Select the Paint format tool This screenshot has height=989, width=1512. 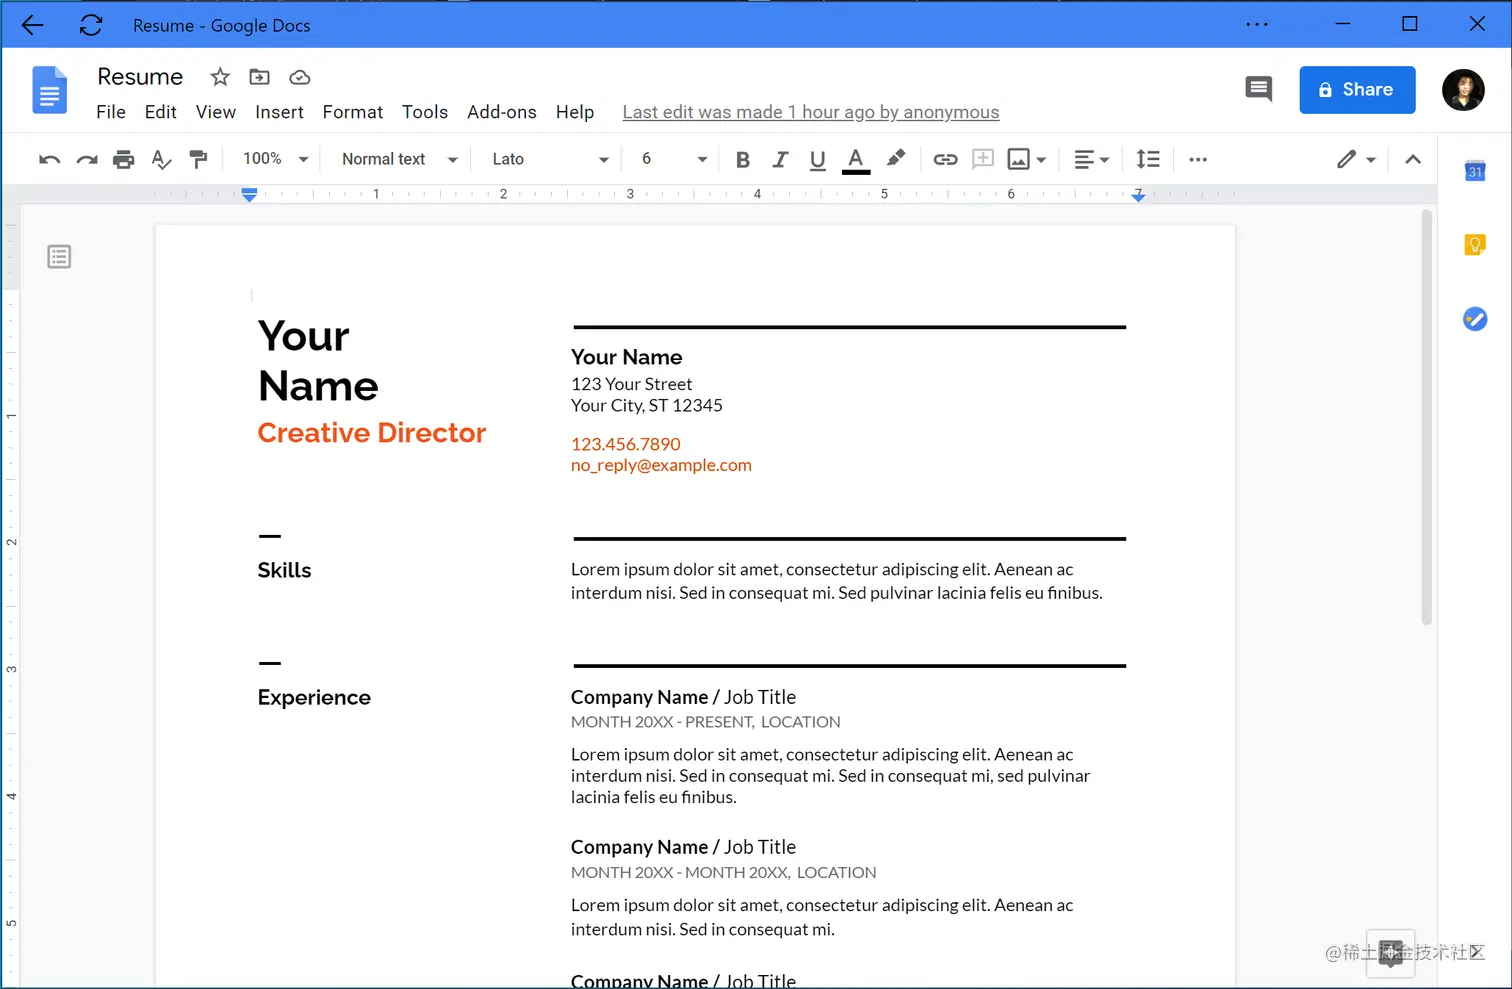coord(198,159)
